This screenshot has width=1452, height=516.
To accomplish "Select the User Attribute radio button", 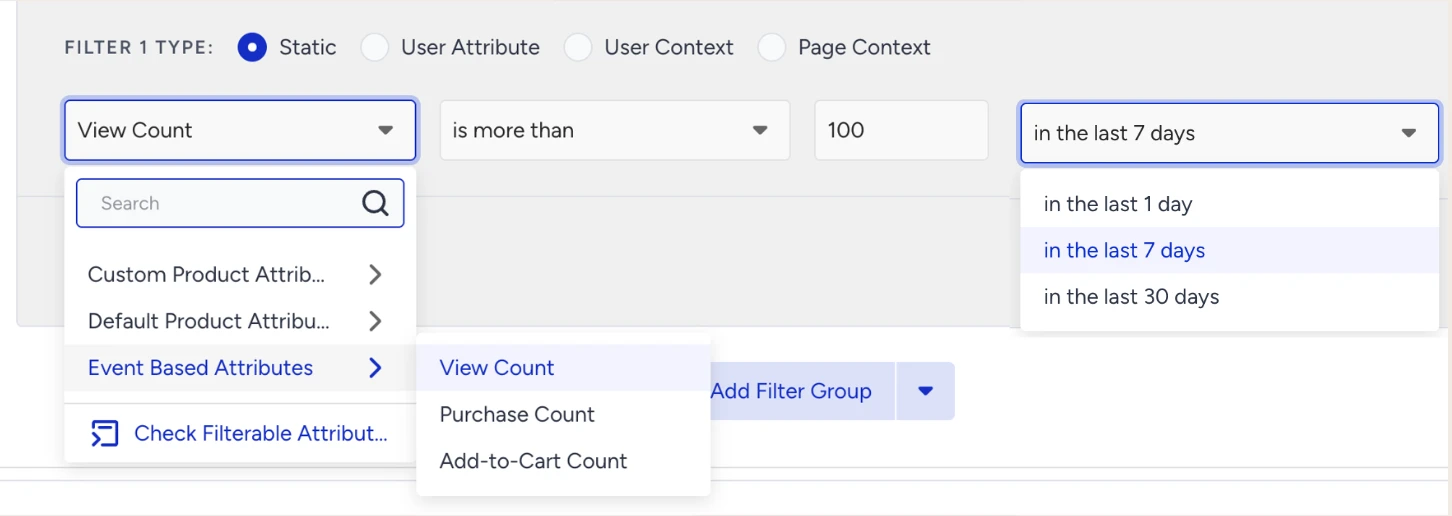I will (x=374, y=47).
